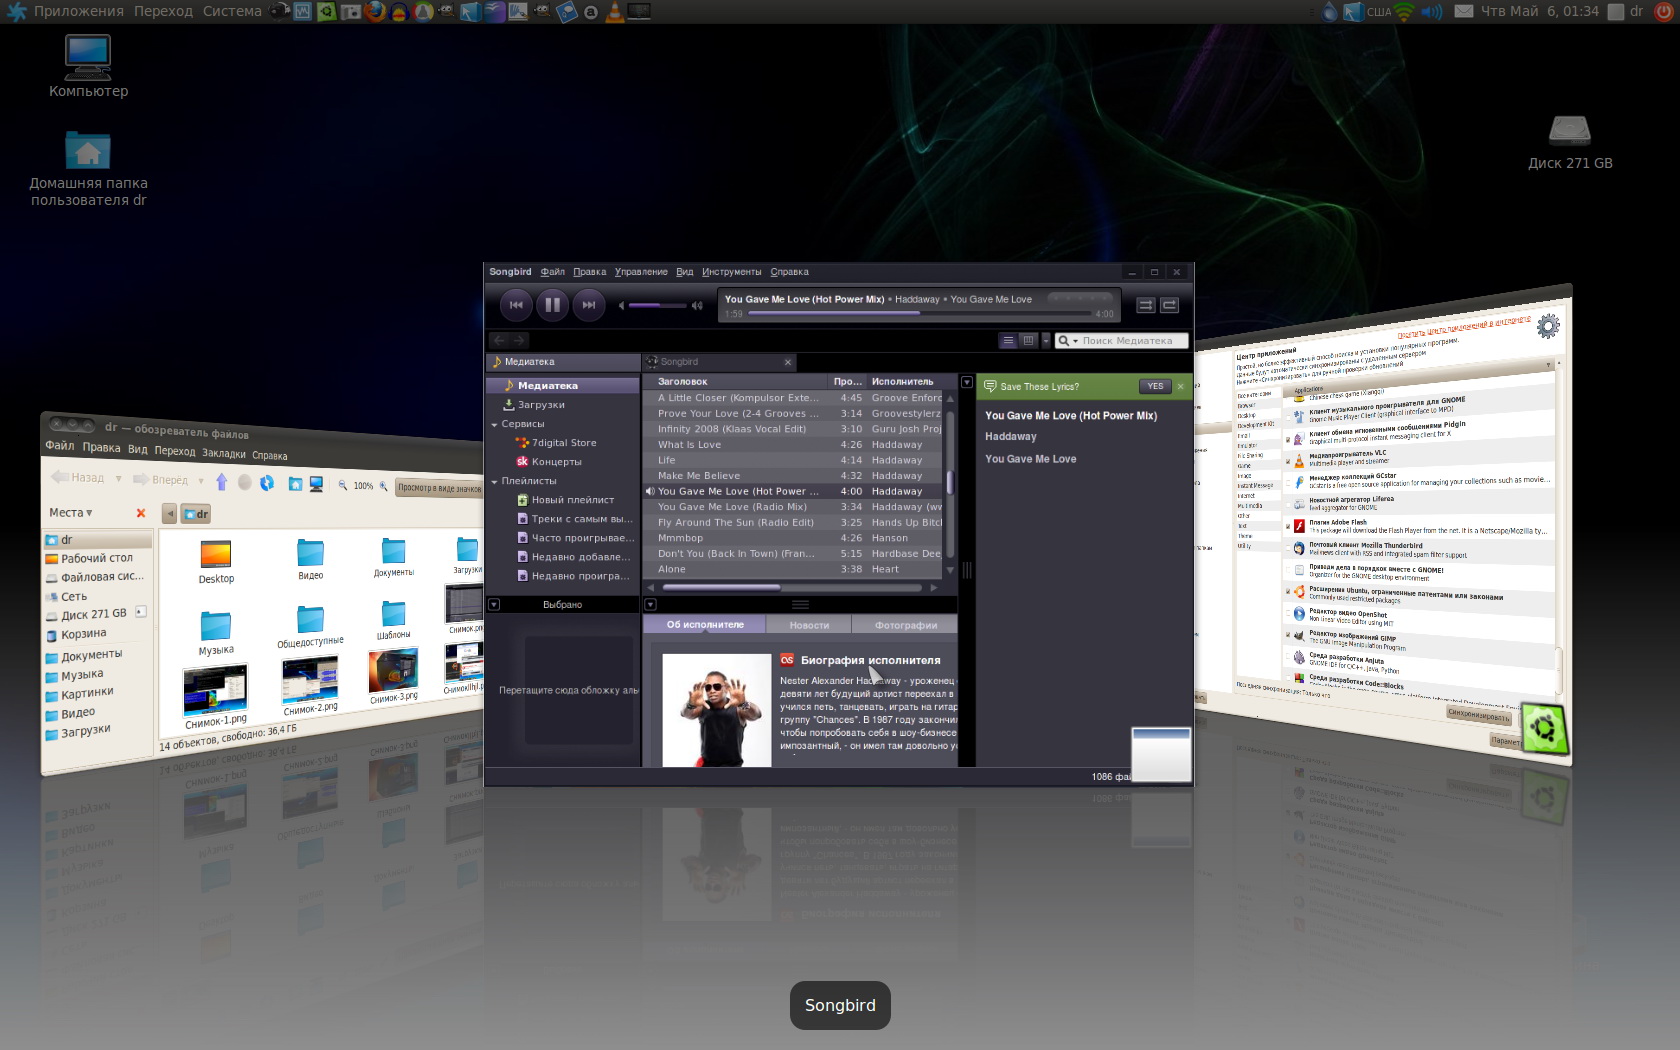Select the track Mmmbop
Viewport: 1680px width, 1050px height.
tap(794, 538)
